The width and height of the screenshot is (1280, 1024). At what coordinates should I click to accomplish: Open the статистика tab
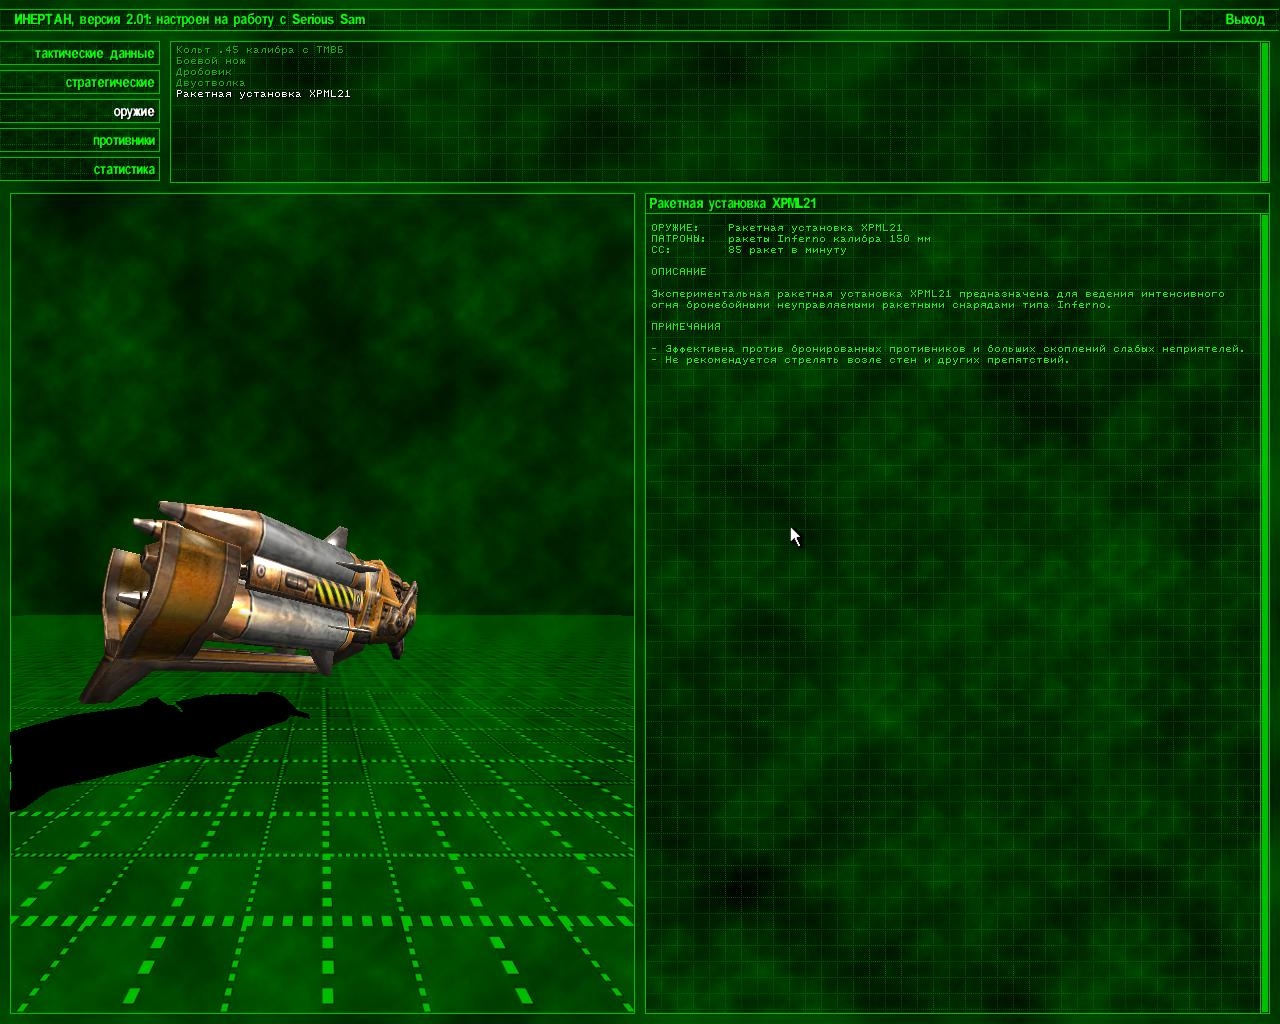coord(80,170)
